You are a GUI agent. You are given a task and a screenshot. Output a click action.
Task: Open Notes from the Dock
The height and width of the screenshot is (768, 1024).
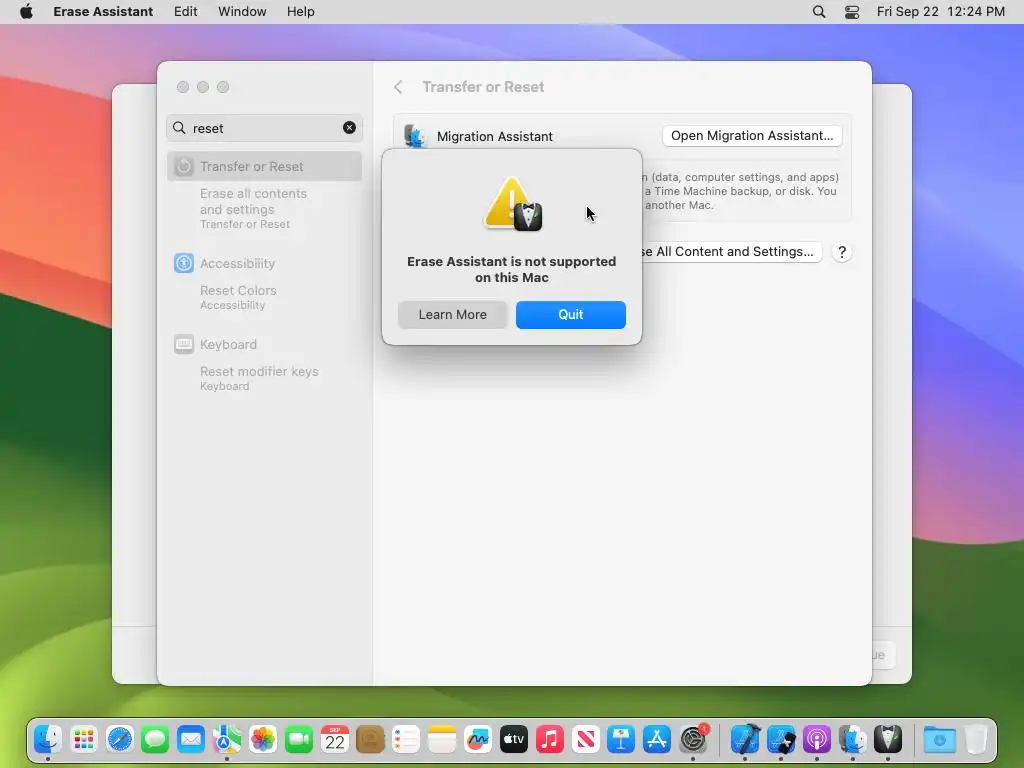[x=442, y=739]
